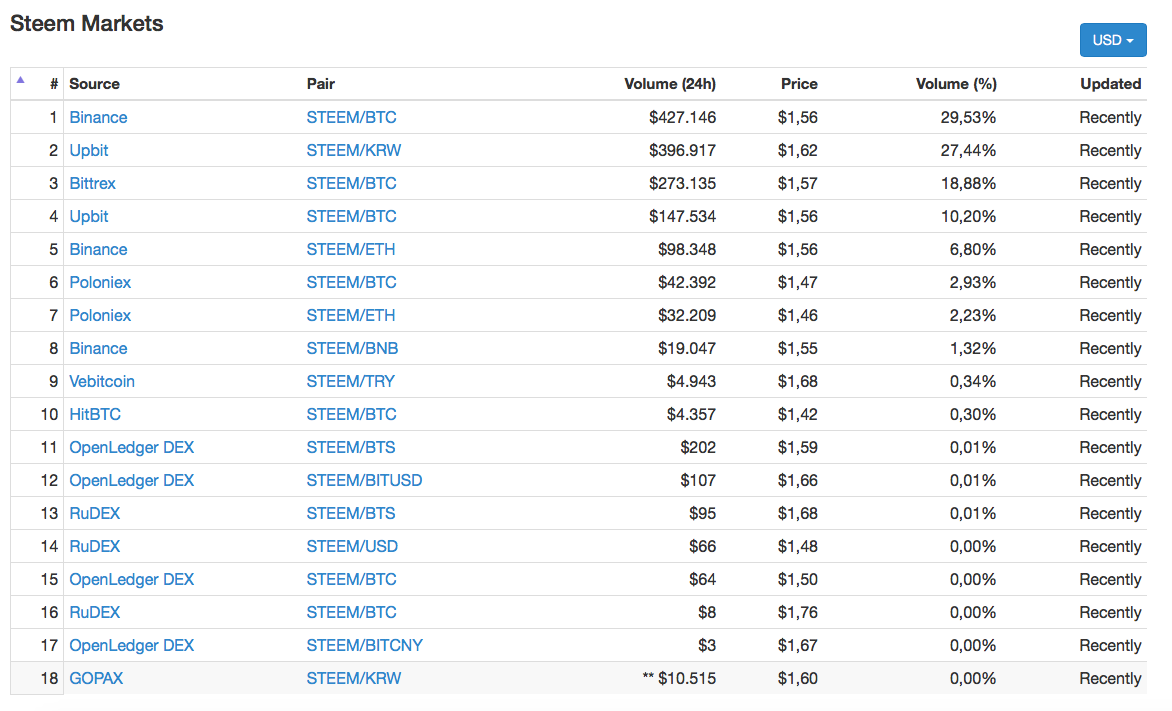Open the STEEM/BNB pair link
Viewport: 1172px width, 711px height.
[x=352, y=348]
